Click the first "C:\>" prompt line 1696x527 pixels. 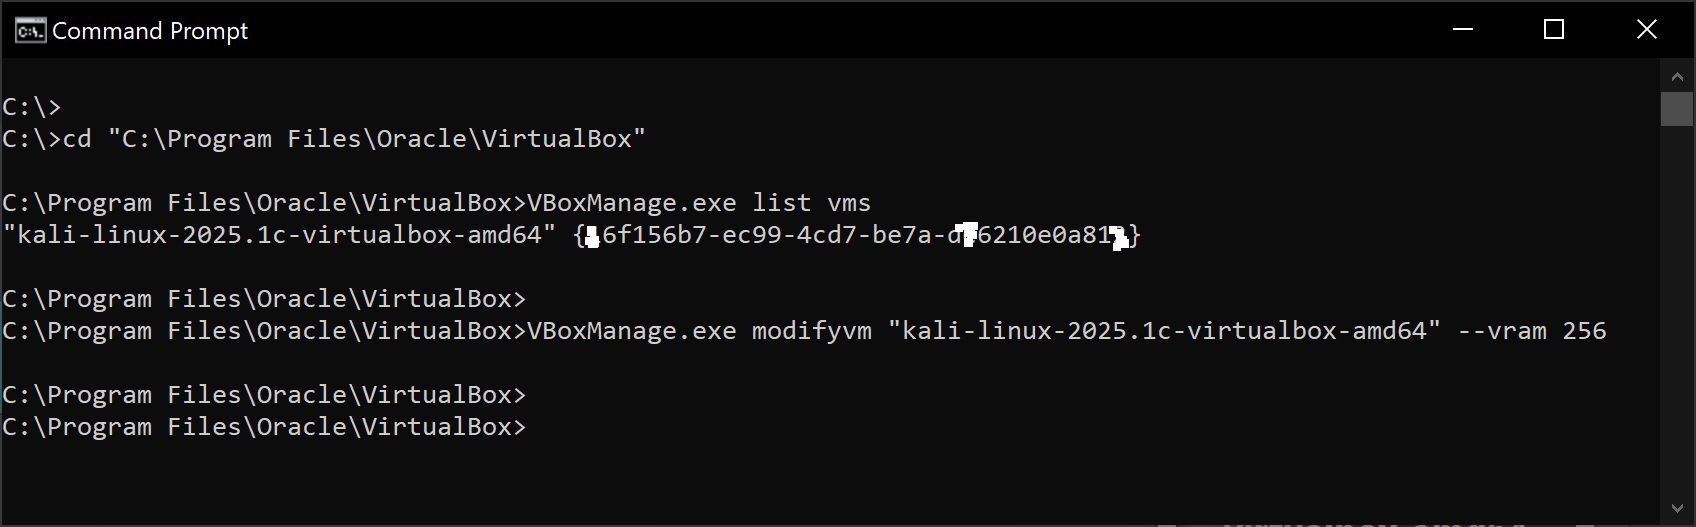32,107
